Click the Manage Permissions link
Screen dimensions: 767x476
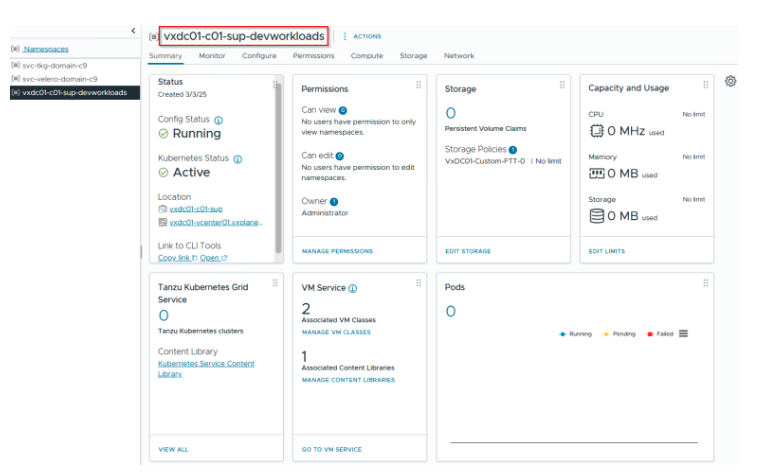coord(337,251)
